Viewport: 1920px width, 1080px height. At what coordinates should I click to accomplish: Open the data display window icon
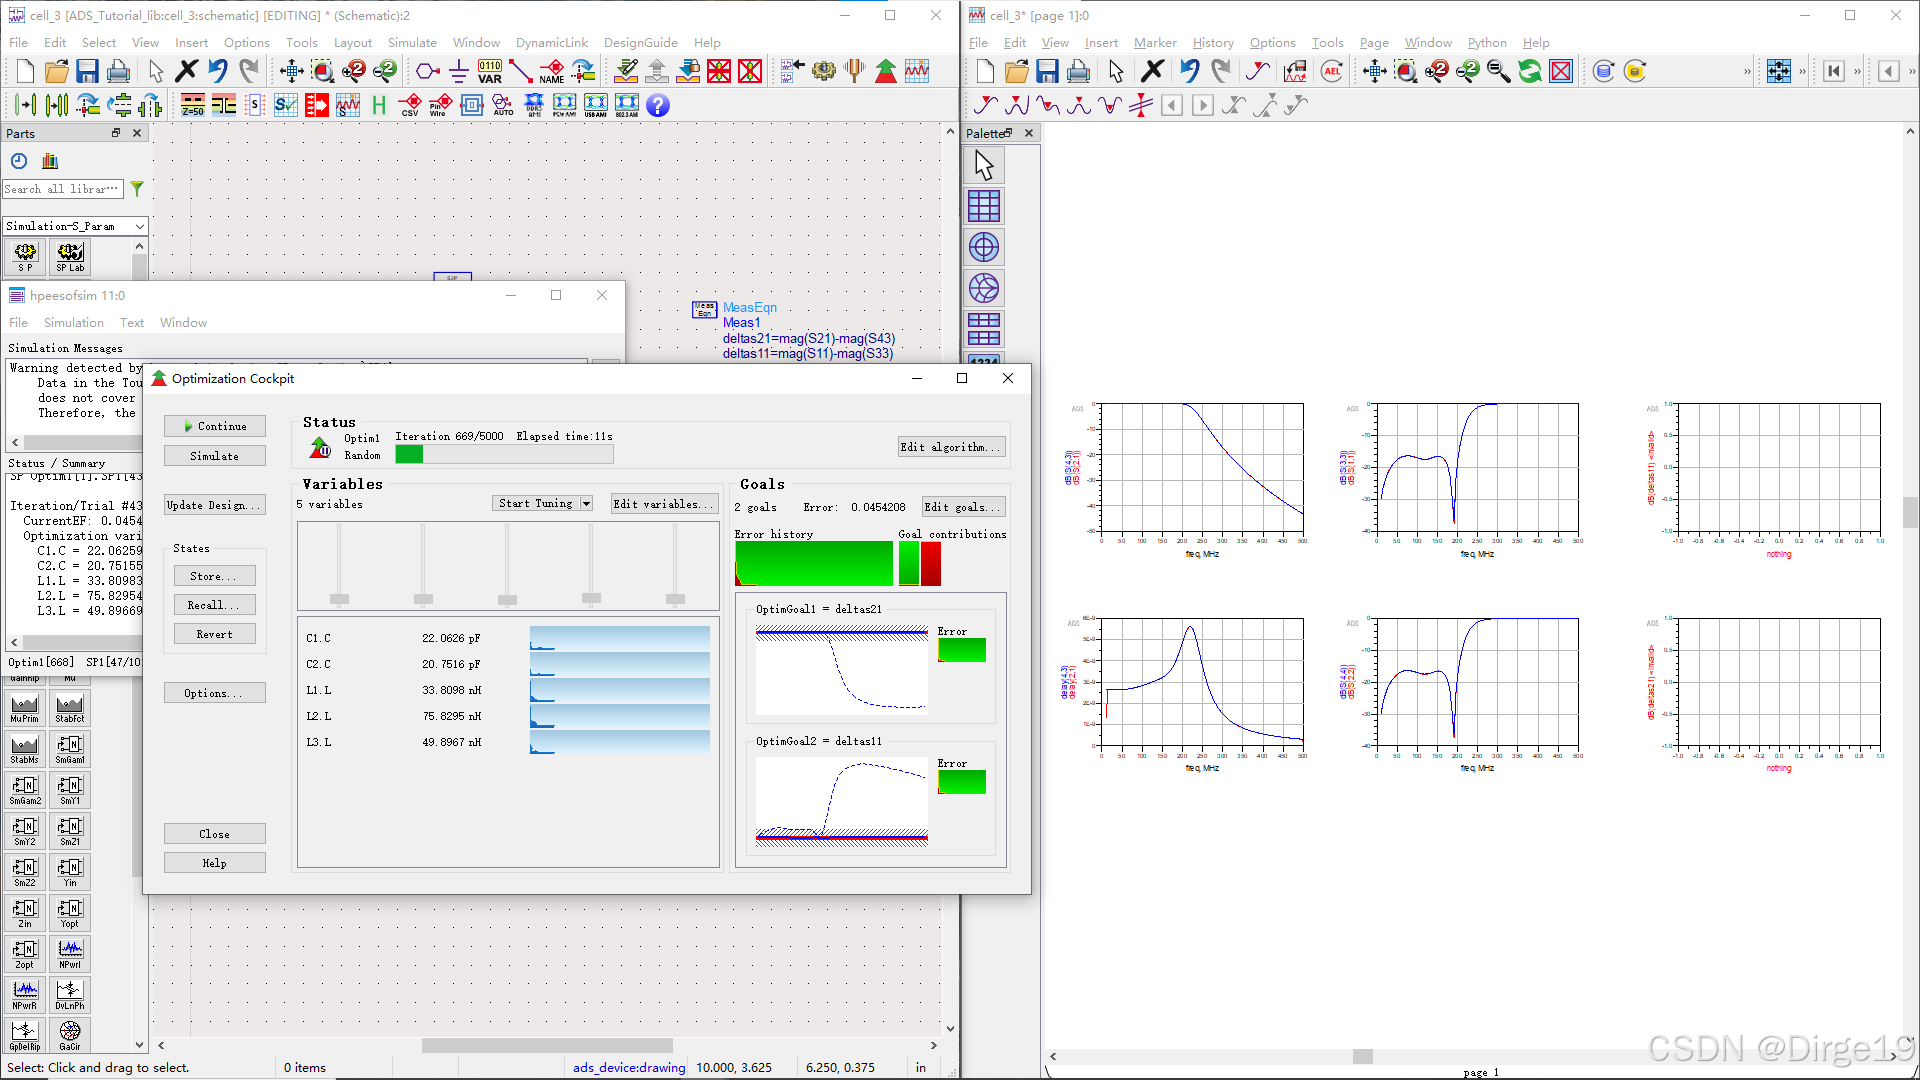pos(917,71)
